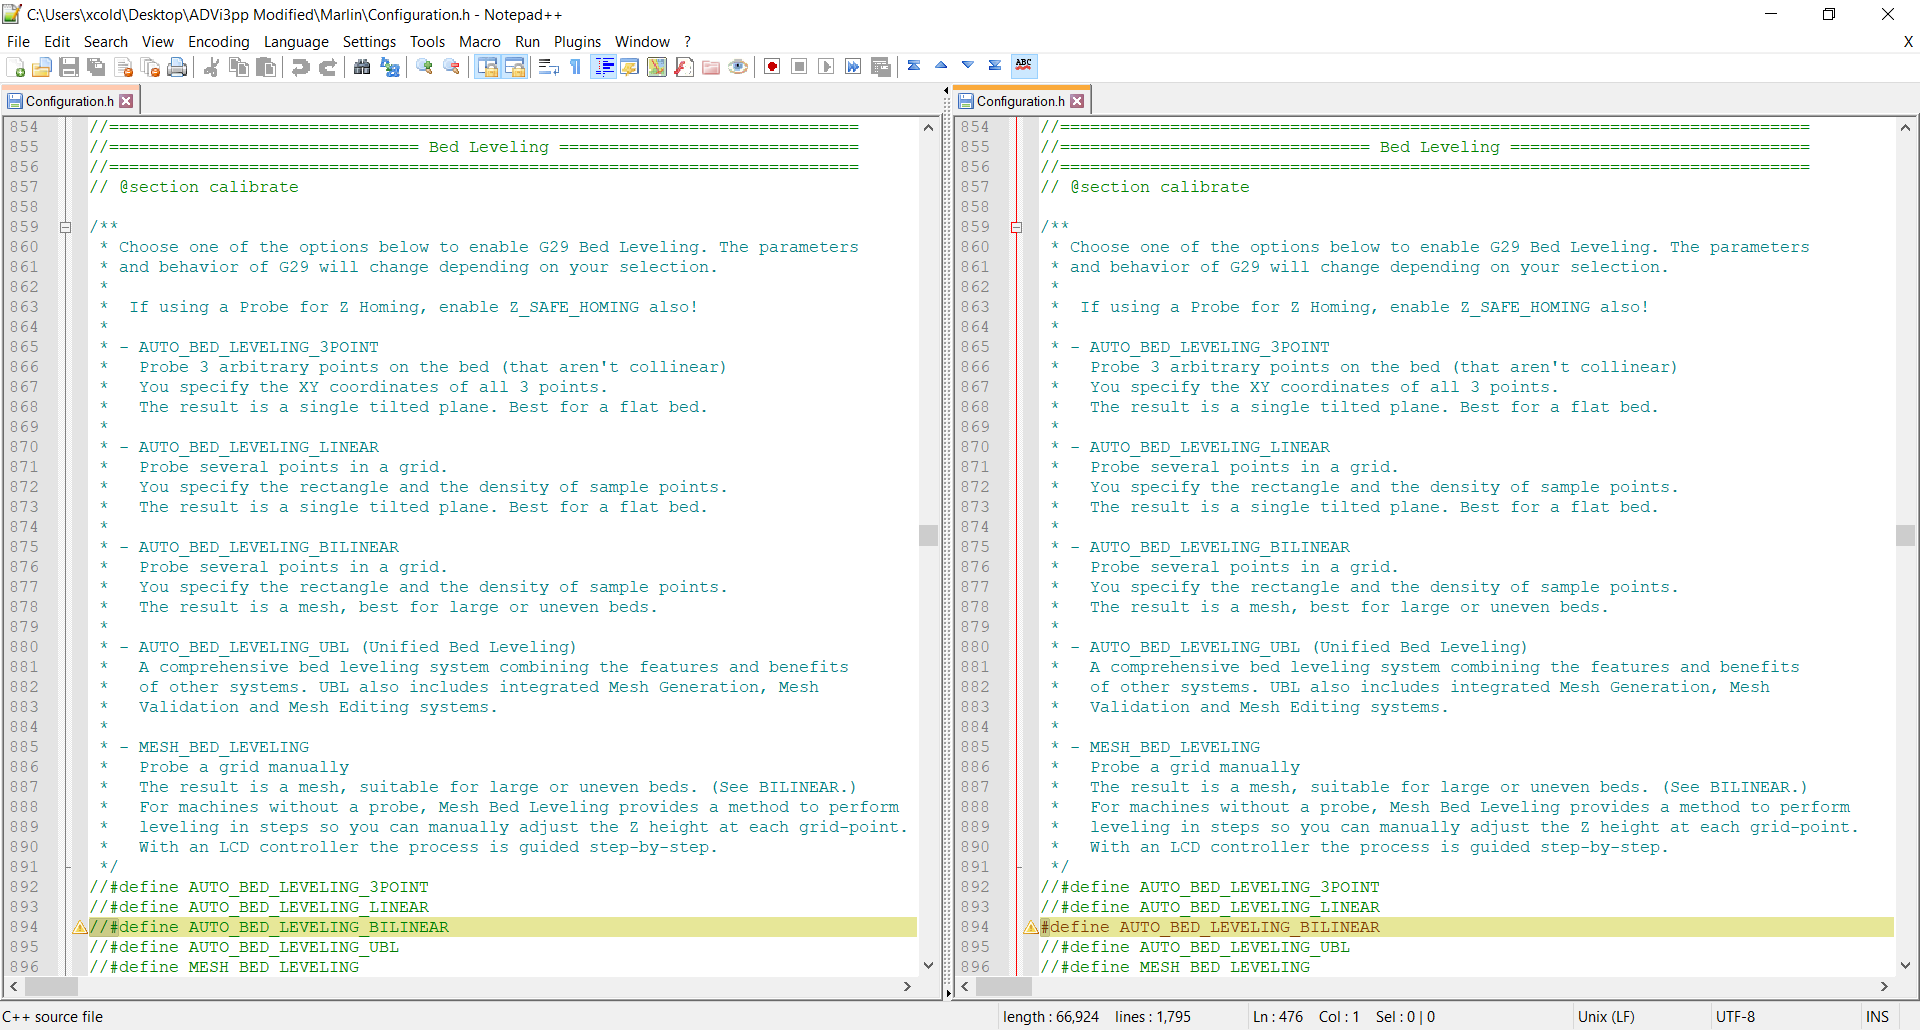Open the Settings menu

[370, 42]
